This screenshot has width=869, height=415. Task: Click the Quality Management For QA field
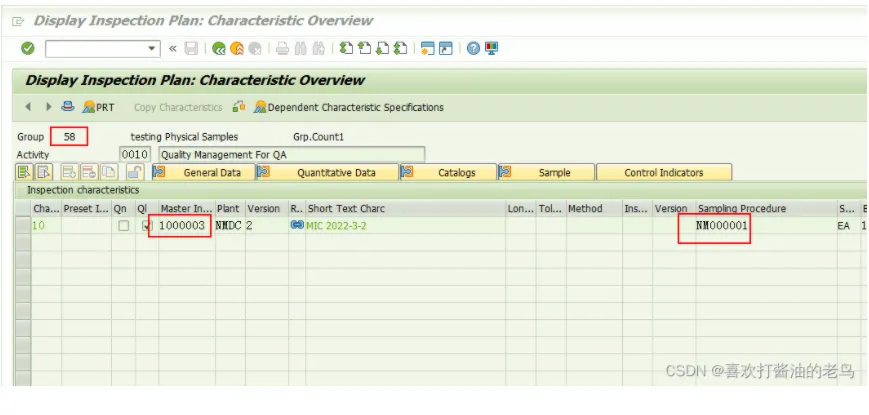pos(292,155)
